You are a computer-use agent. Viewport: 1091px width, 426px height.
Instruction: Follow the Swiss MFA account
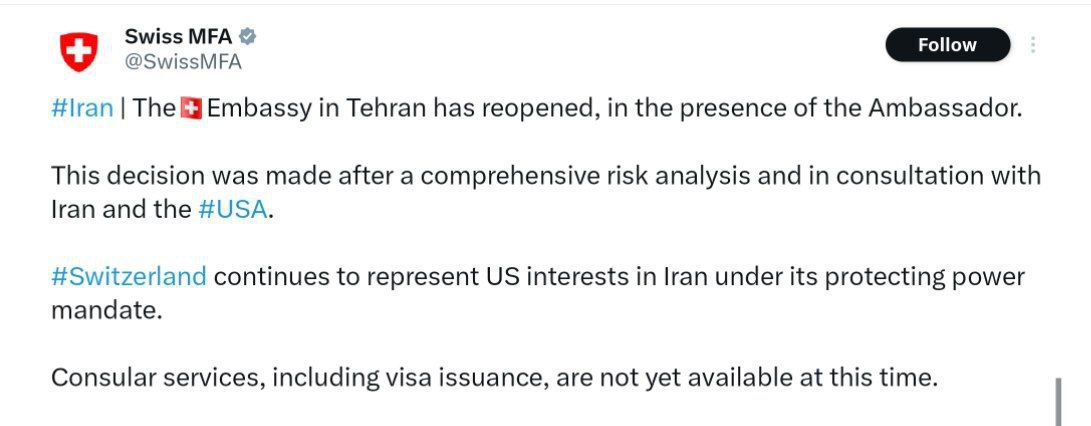click(946, 45)
